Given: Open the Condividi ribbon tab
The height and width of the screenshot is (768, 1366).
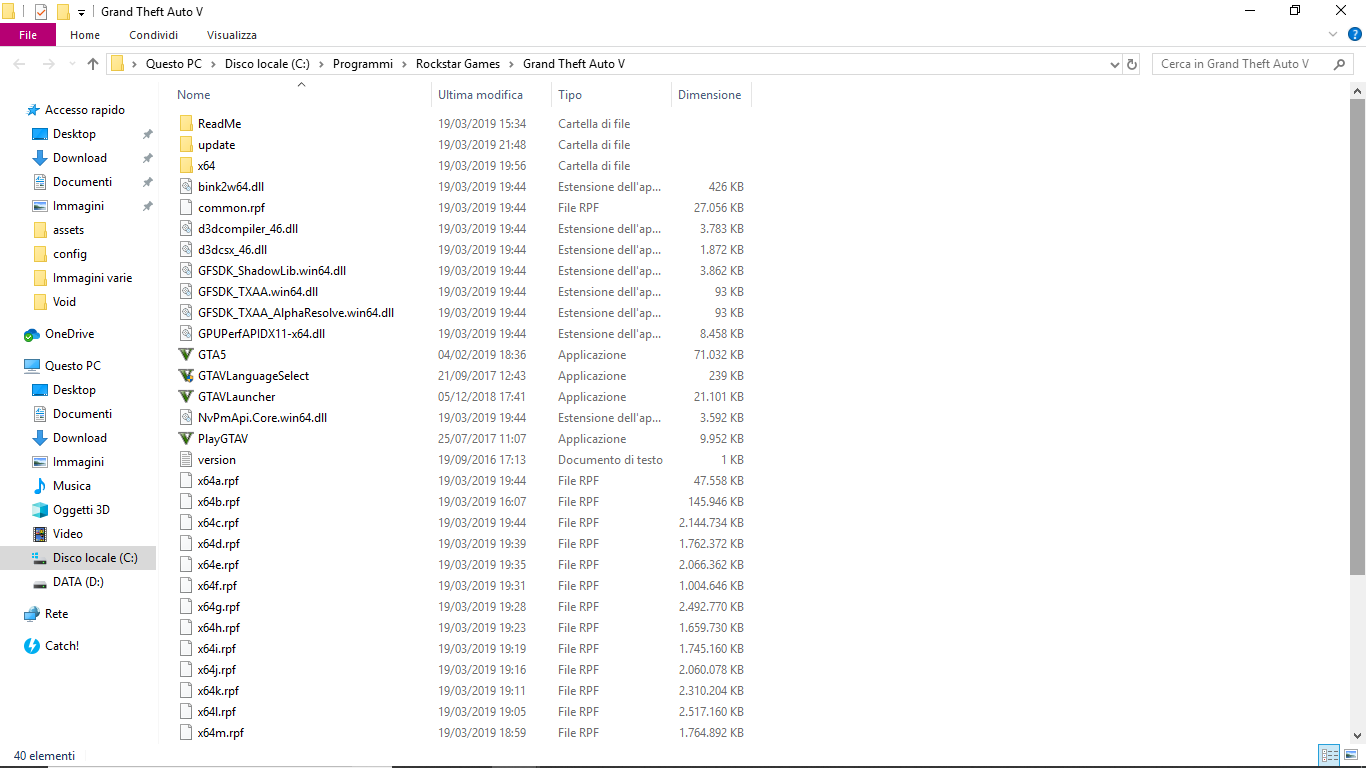Looking at the screenshot, I should [153, 35].
